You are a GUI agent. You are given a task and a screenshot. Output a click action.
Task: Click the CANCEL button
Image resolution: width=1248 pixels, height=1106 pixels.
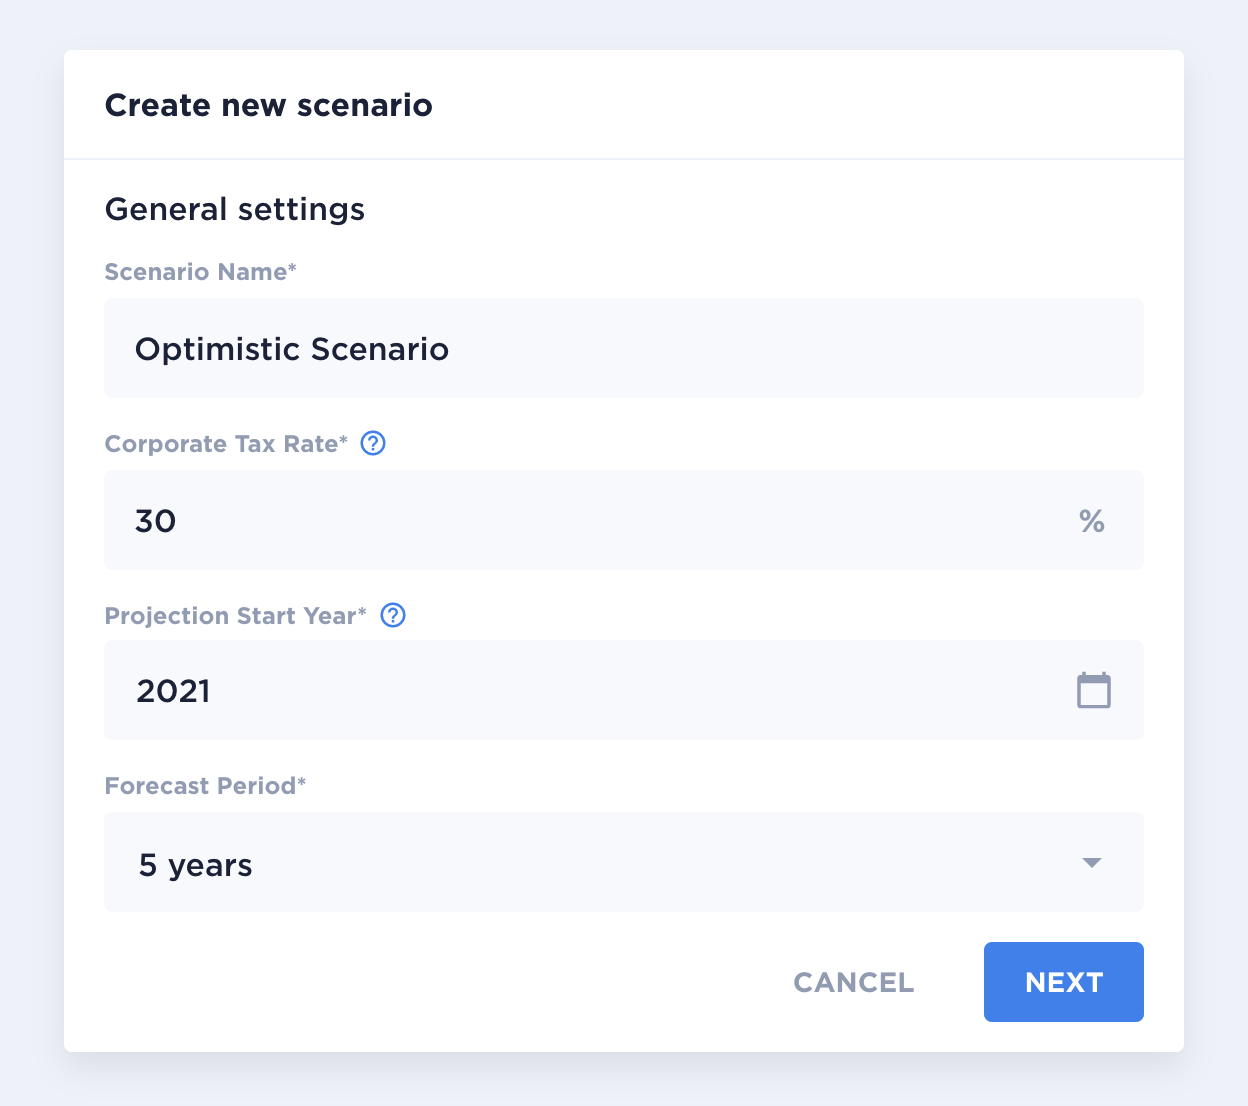click(x=854, y=982)
